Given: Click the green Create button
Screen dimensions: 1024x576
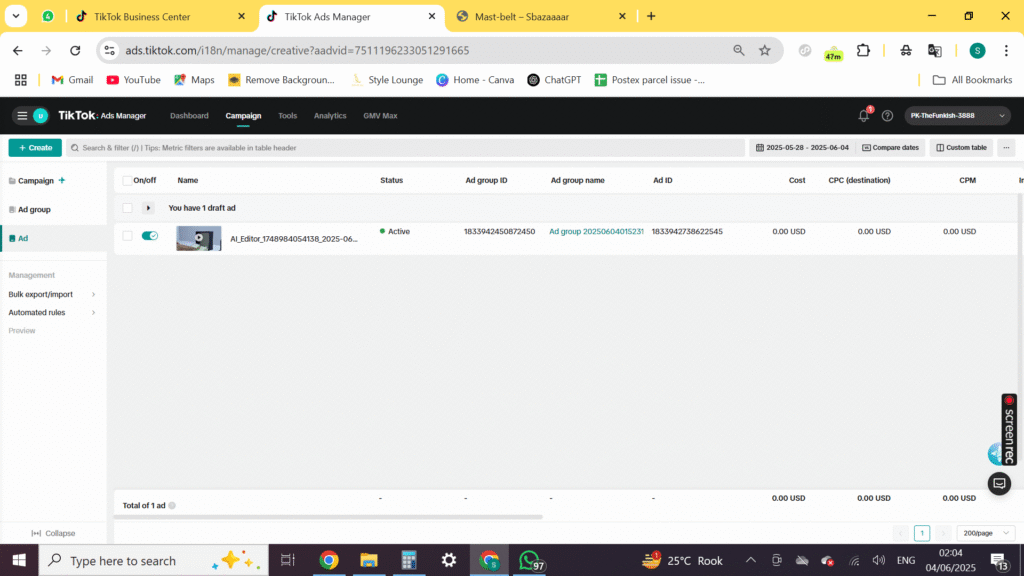Looking at the screenshot, I should pyautogui.click(x=35, y=148).
